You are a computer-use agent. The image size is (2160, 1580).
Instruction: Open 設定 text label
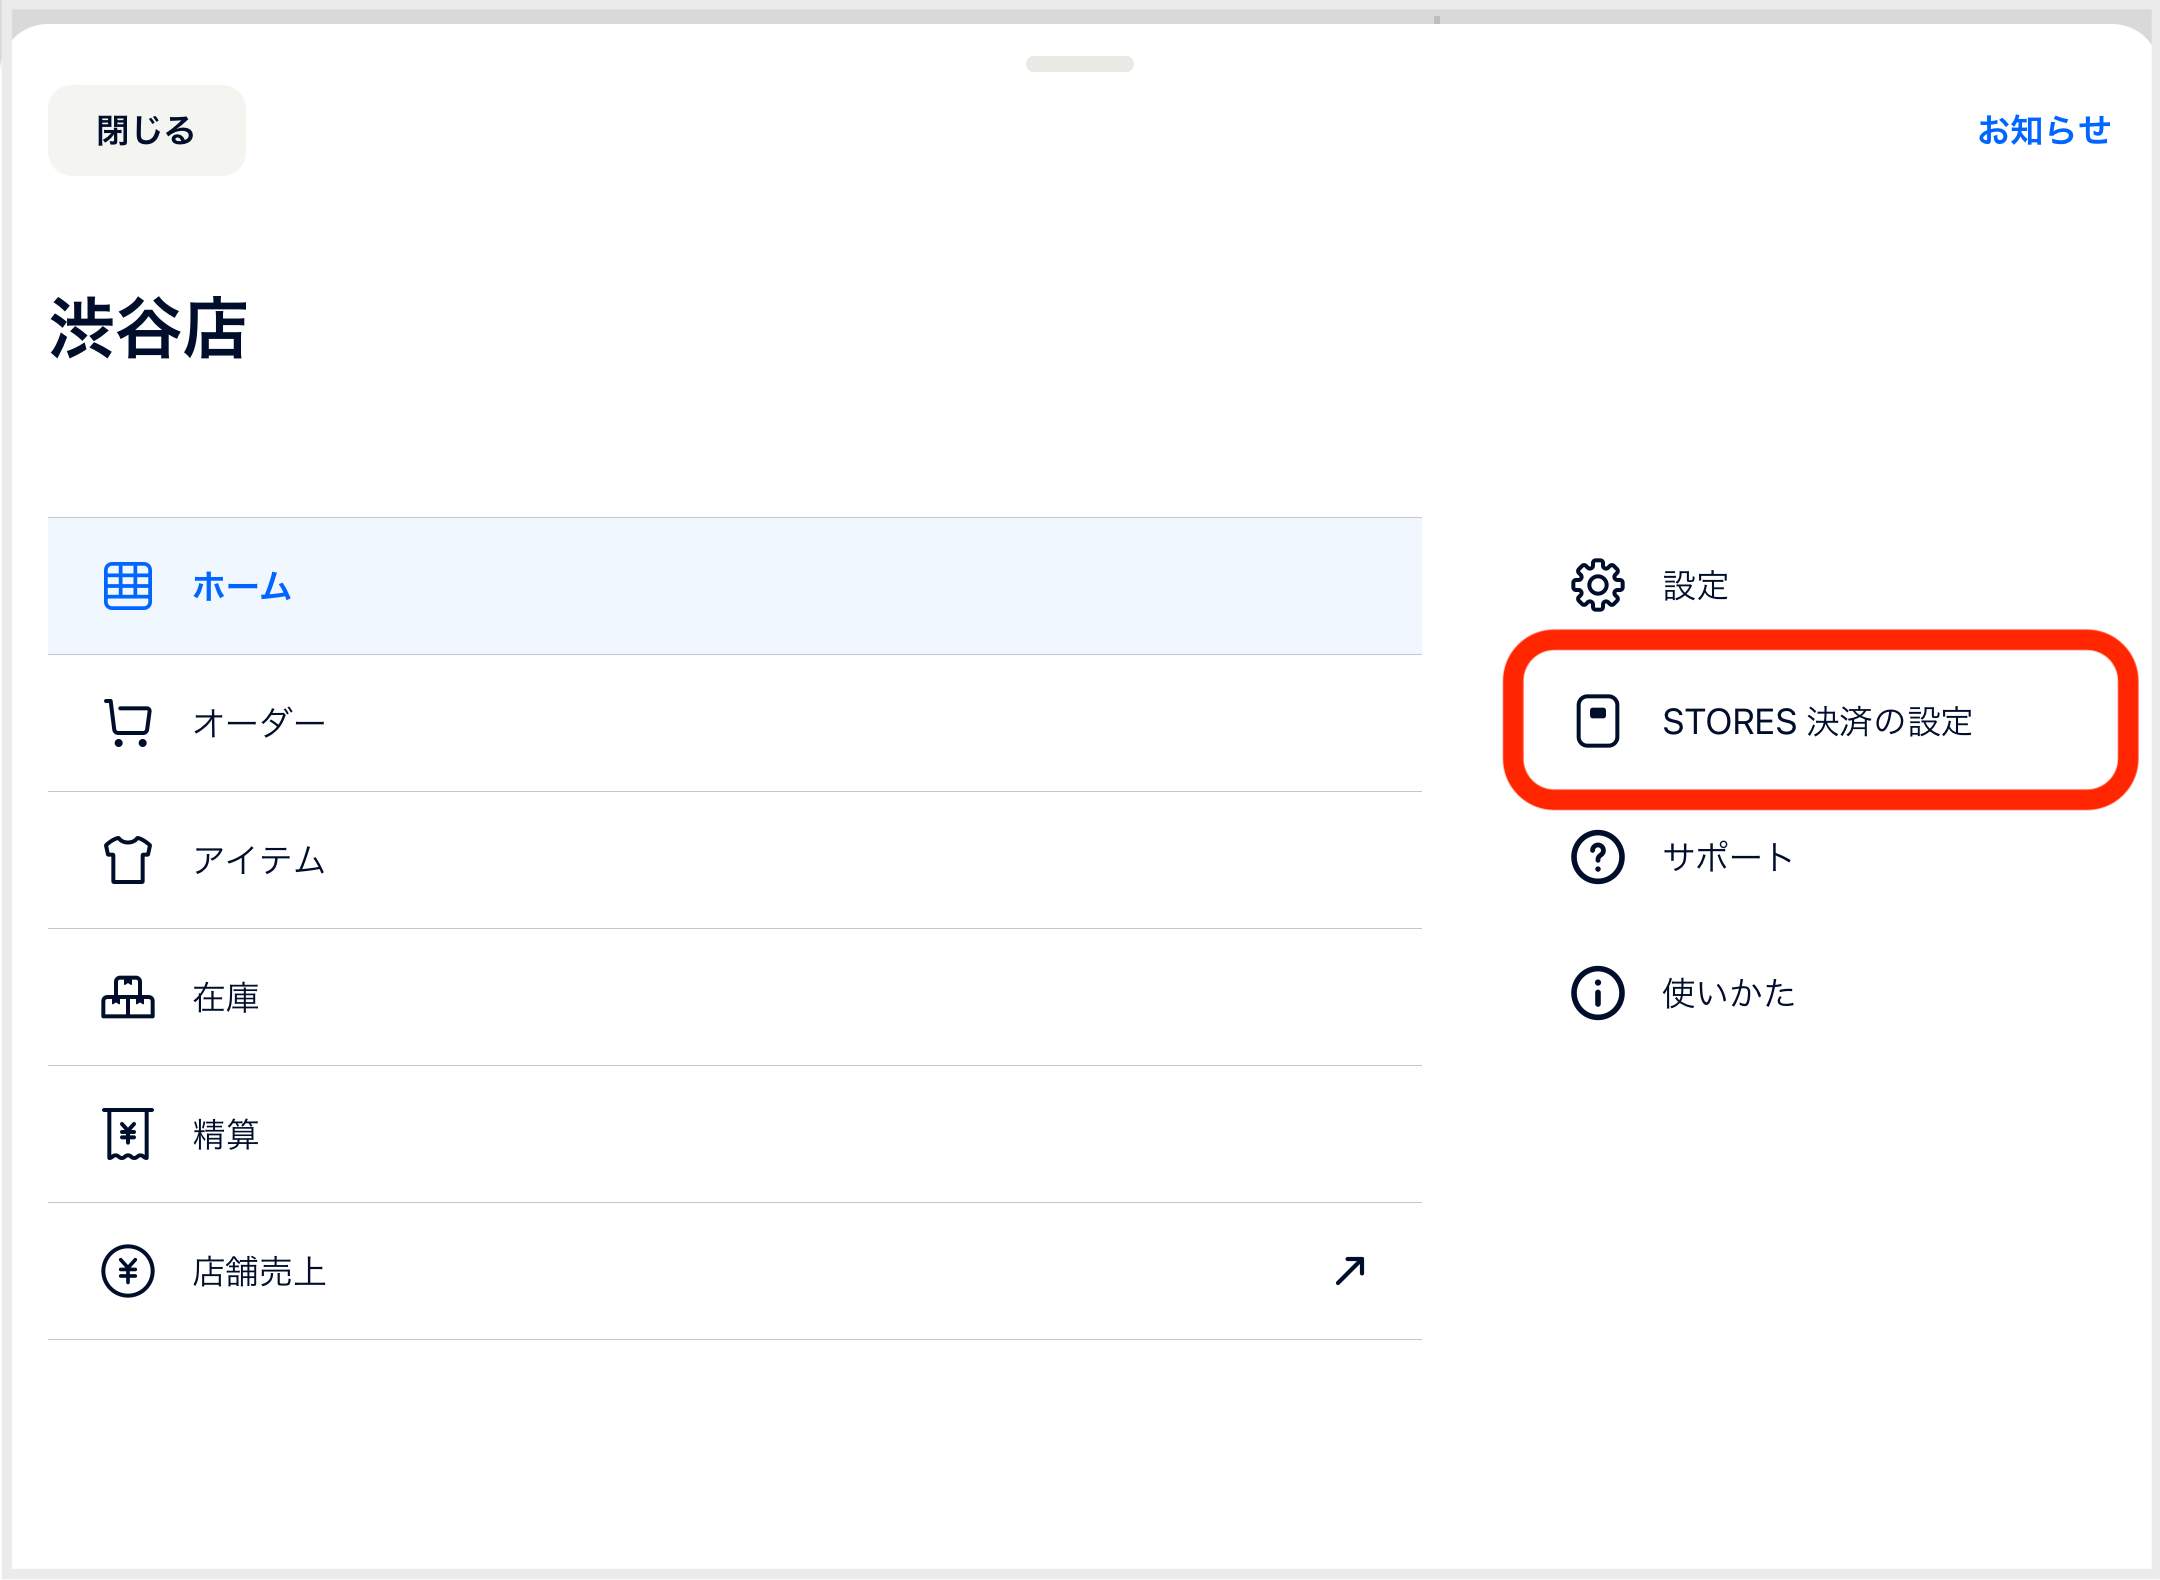point(1696,586)
